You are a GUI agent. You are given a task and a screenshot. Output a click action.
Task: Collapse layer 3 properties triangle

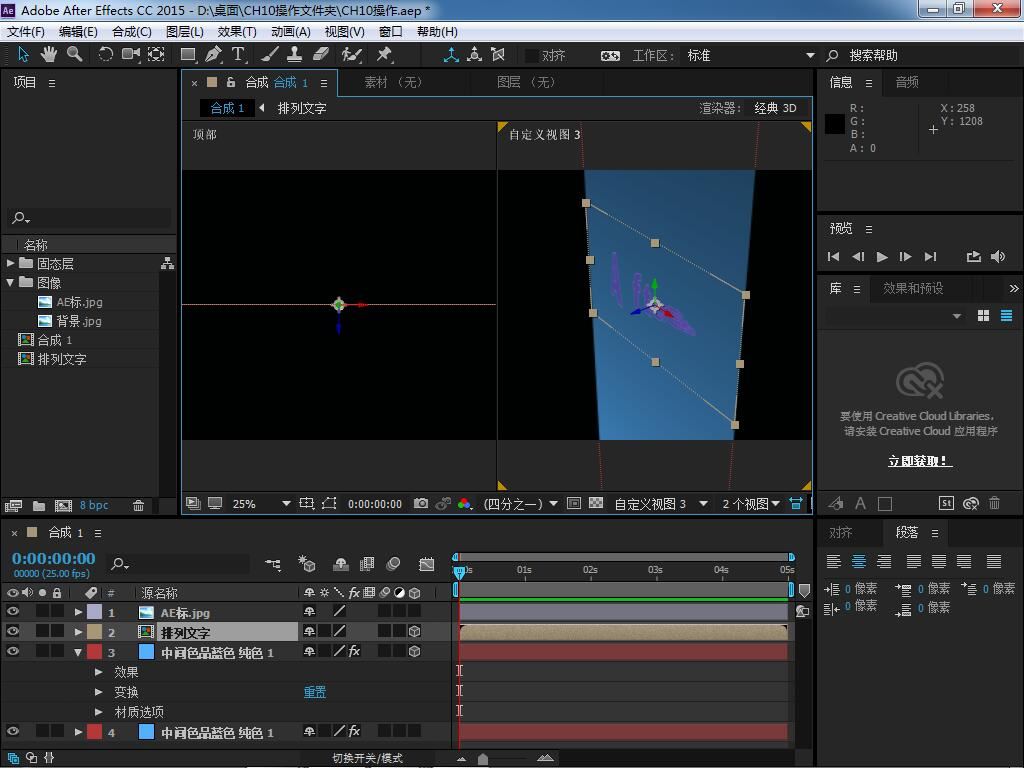(x=78, y=652)
